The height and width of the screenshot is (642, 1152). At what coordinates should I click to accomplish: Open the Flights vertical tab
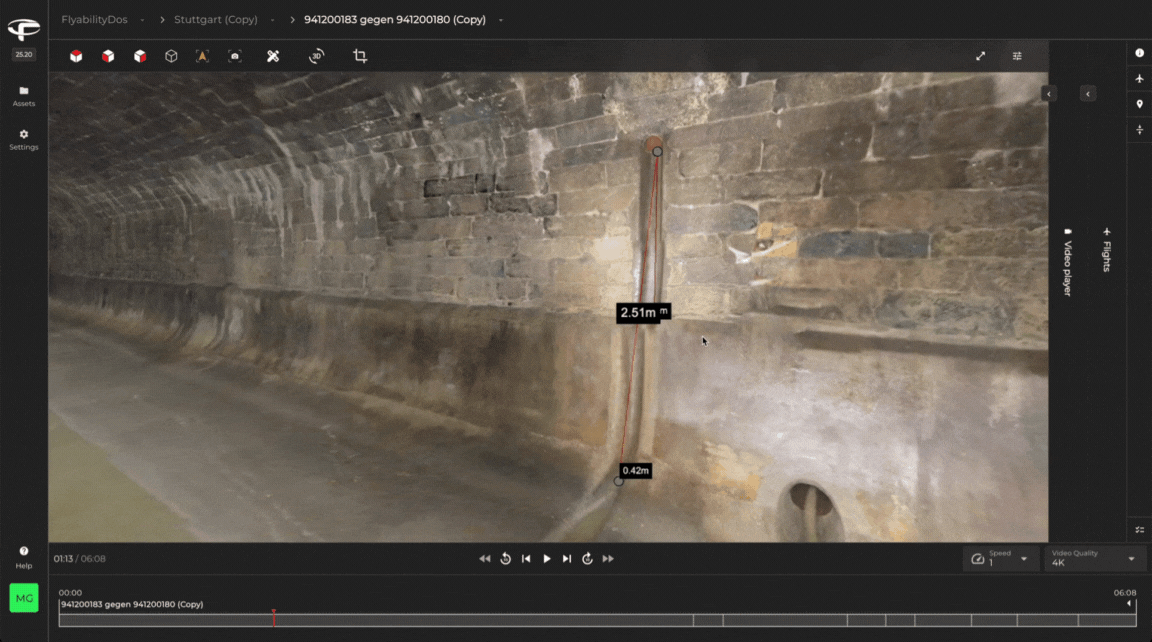pyautogui.click(x=1107, y=249)
